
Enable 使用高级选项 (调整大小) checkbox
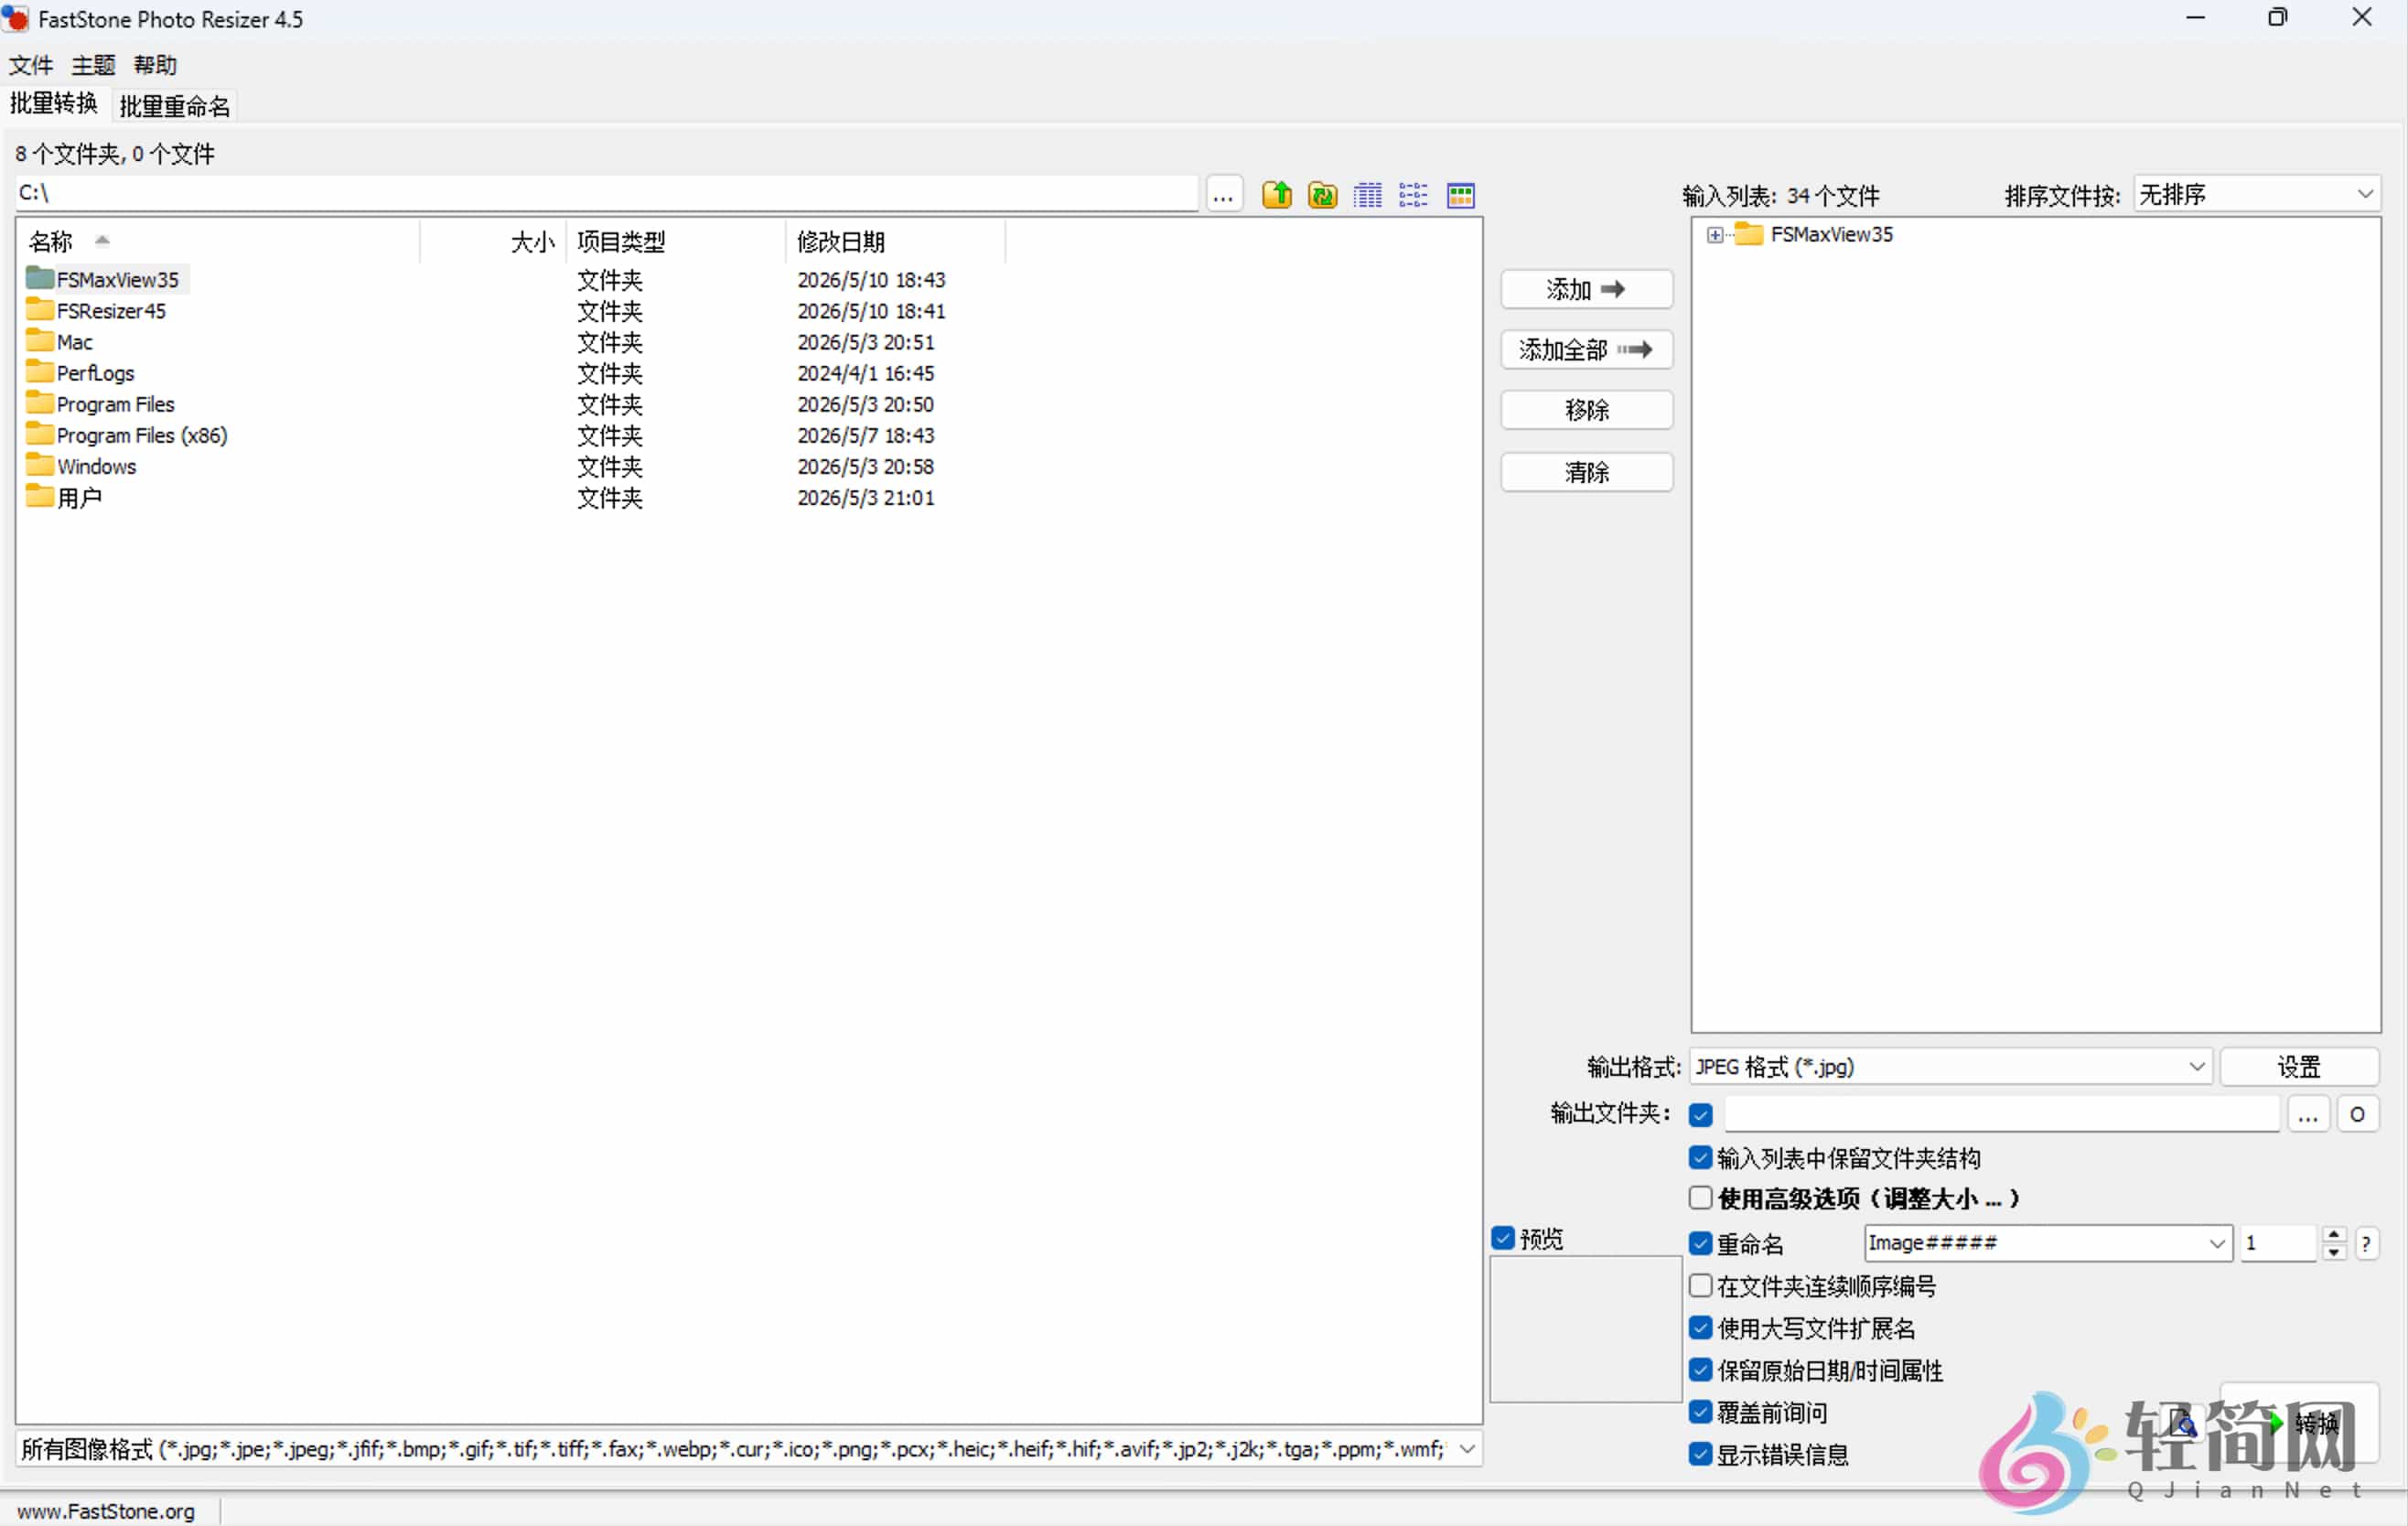(x=1700, y=1197)
